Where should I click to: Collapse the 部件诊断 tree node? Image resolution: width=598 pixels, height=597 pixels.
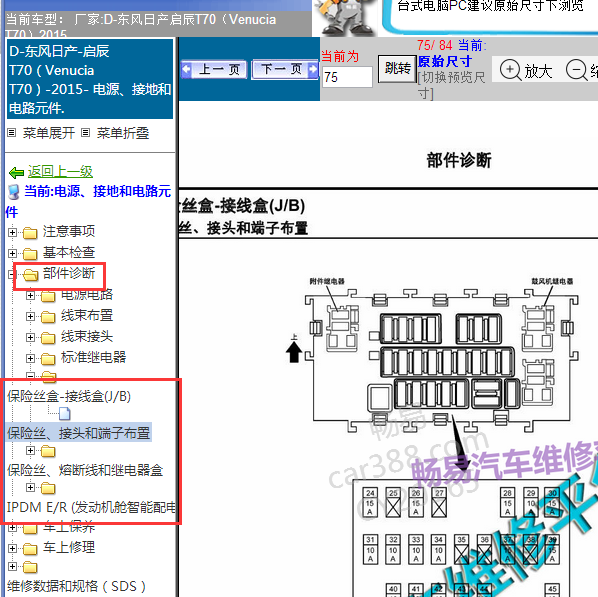click(x=11, y=274)
